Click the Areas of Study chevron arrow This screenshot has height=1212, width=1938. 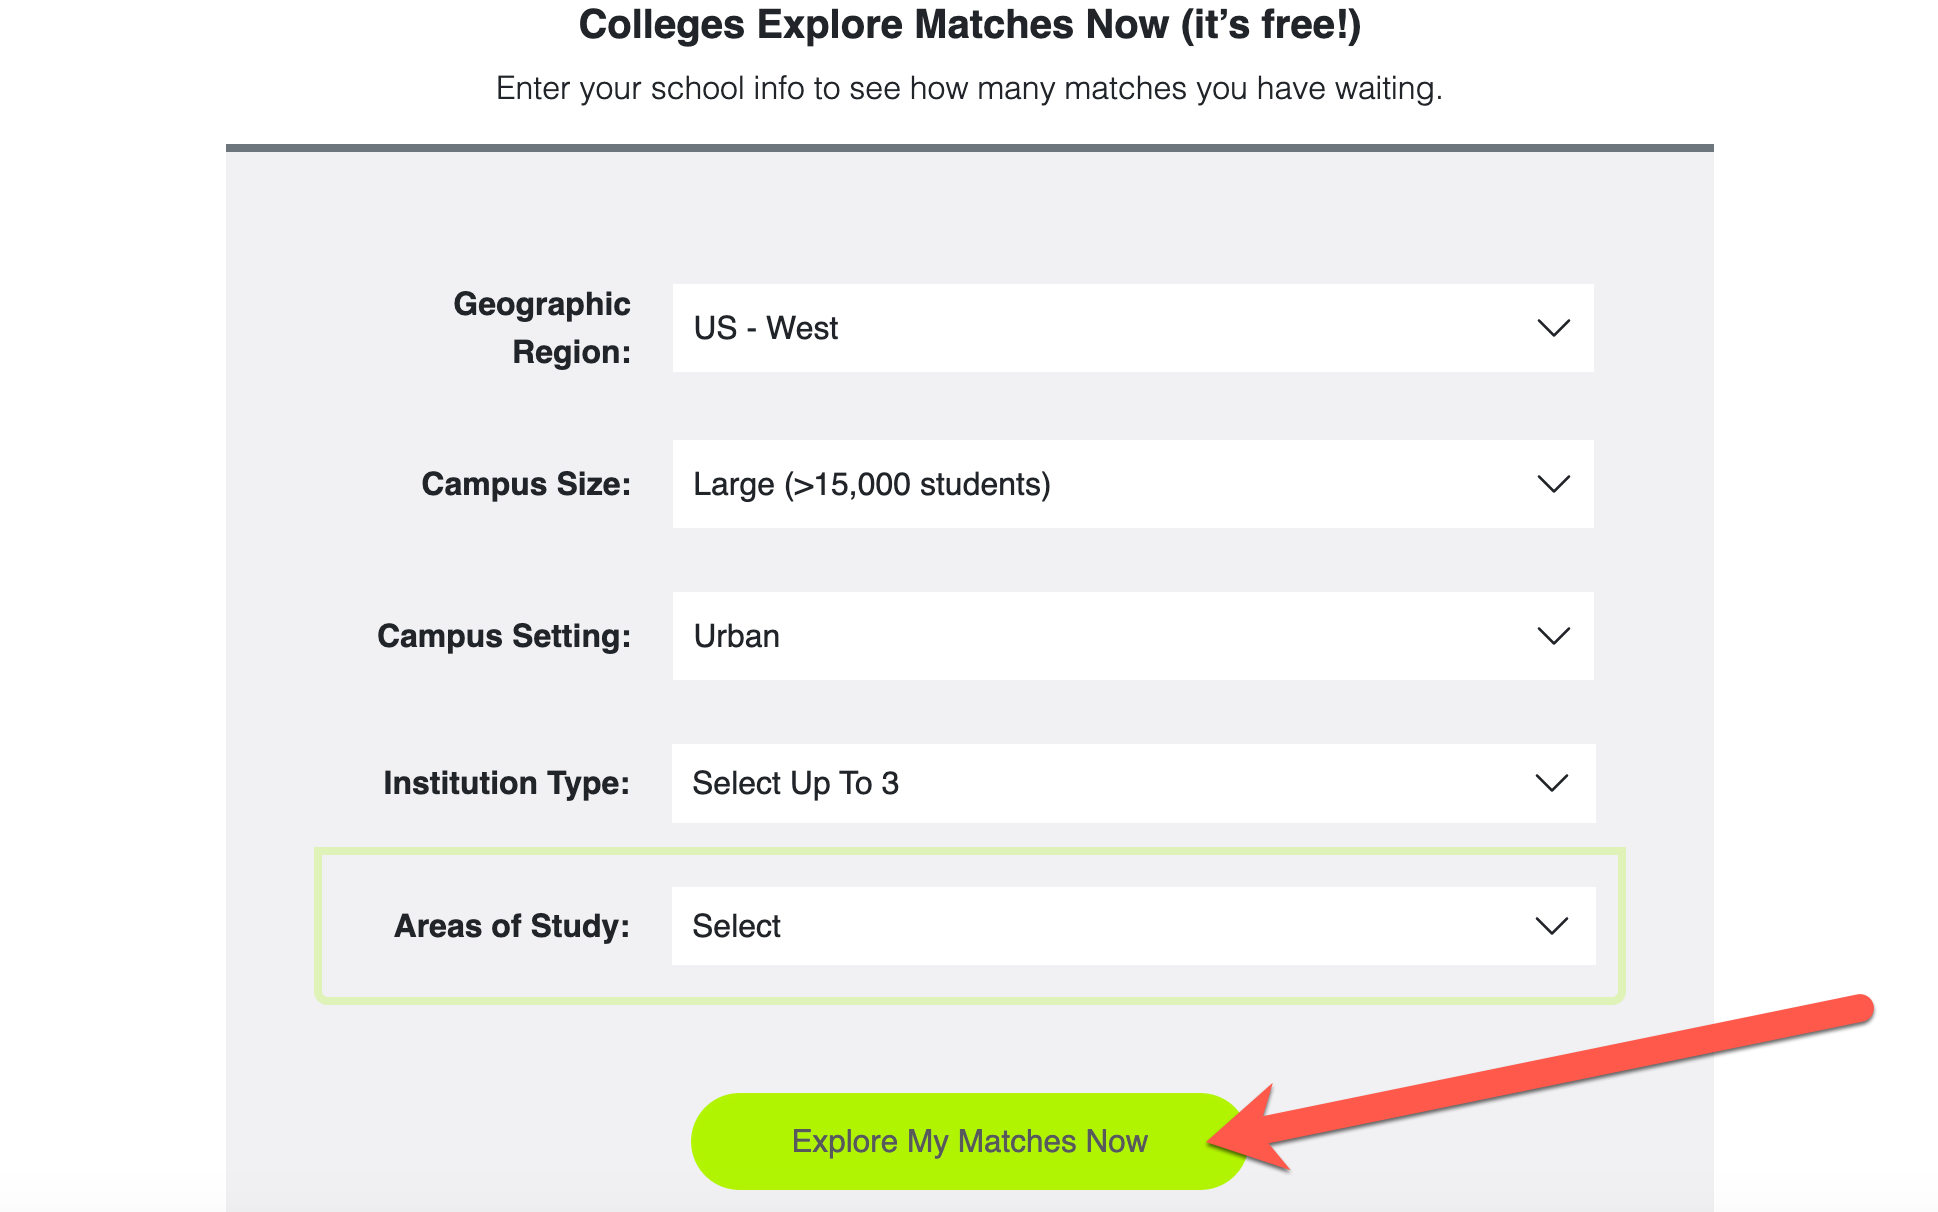1551,926
